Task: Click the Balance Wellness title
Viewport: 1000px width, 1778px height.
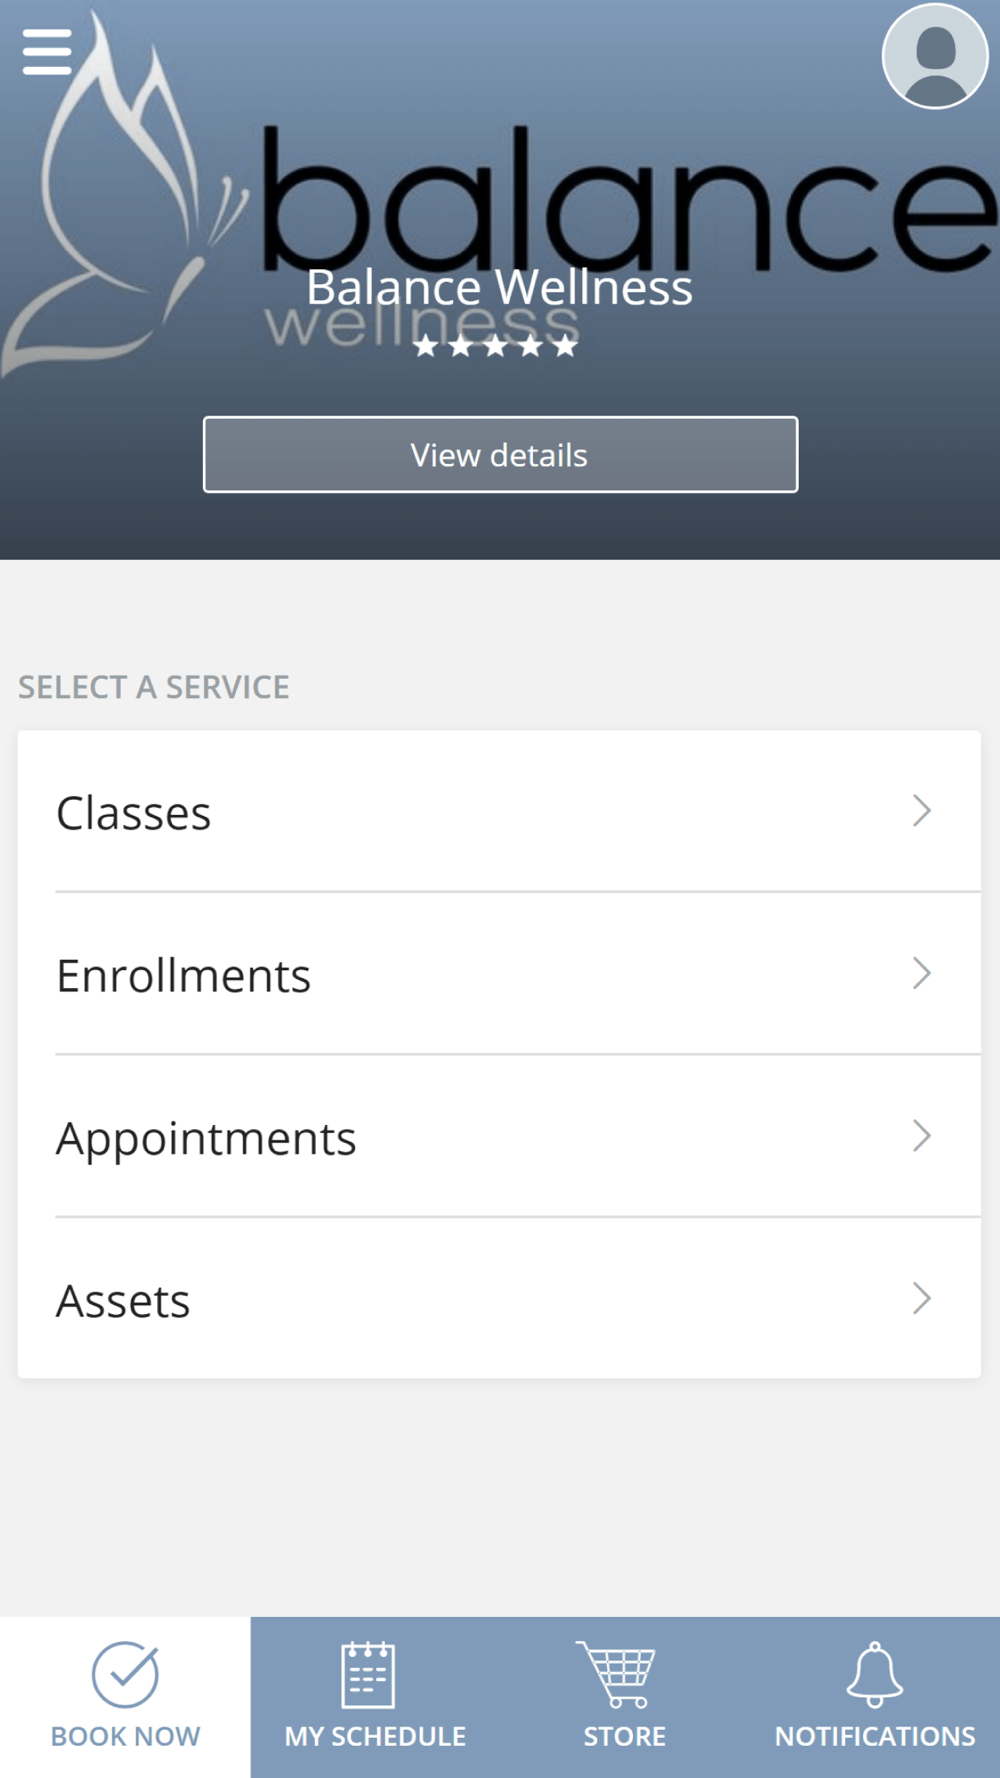Action: click(499, 288)
